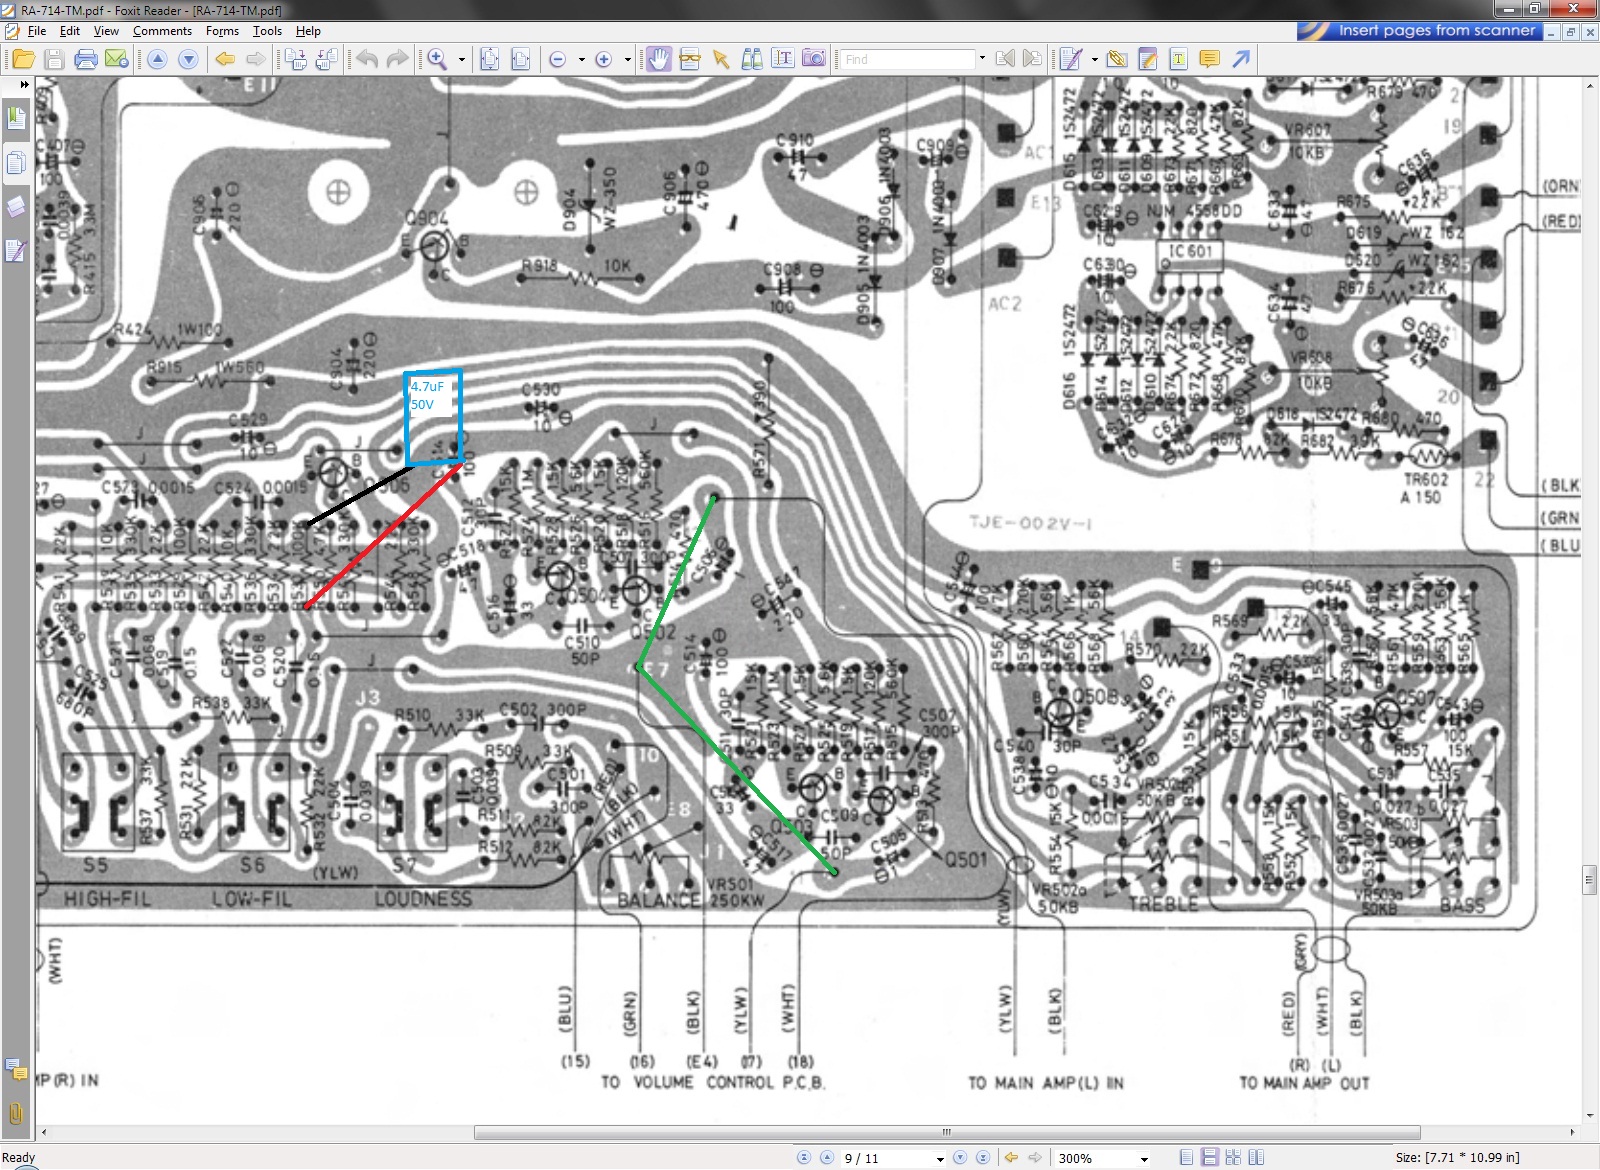Click the horizontal scrollbar thumb

pyautogui.click(x=947, y=1133)
